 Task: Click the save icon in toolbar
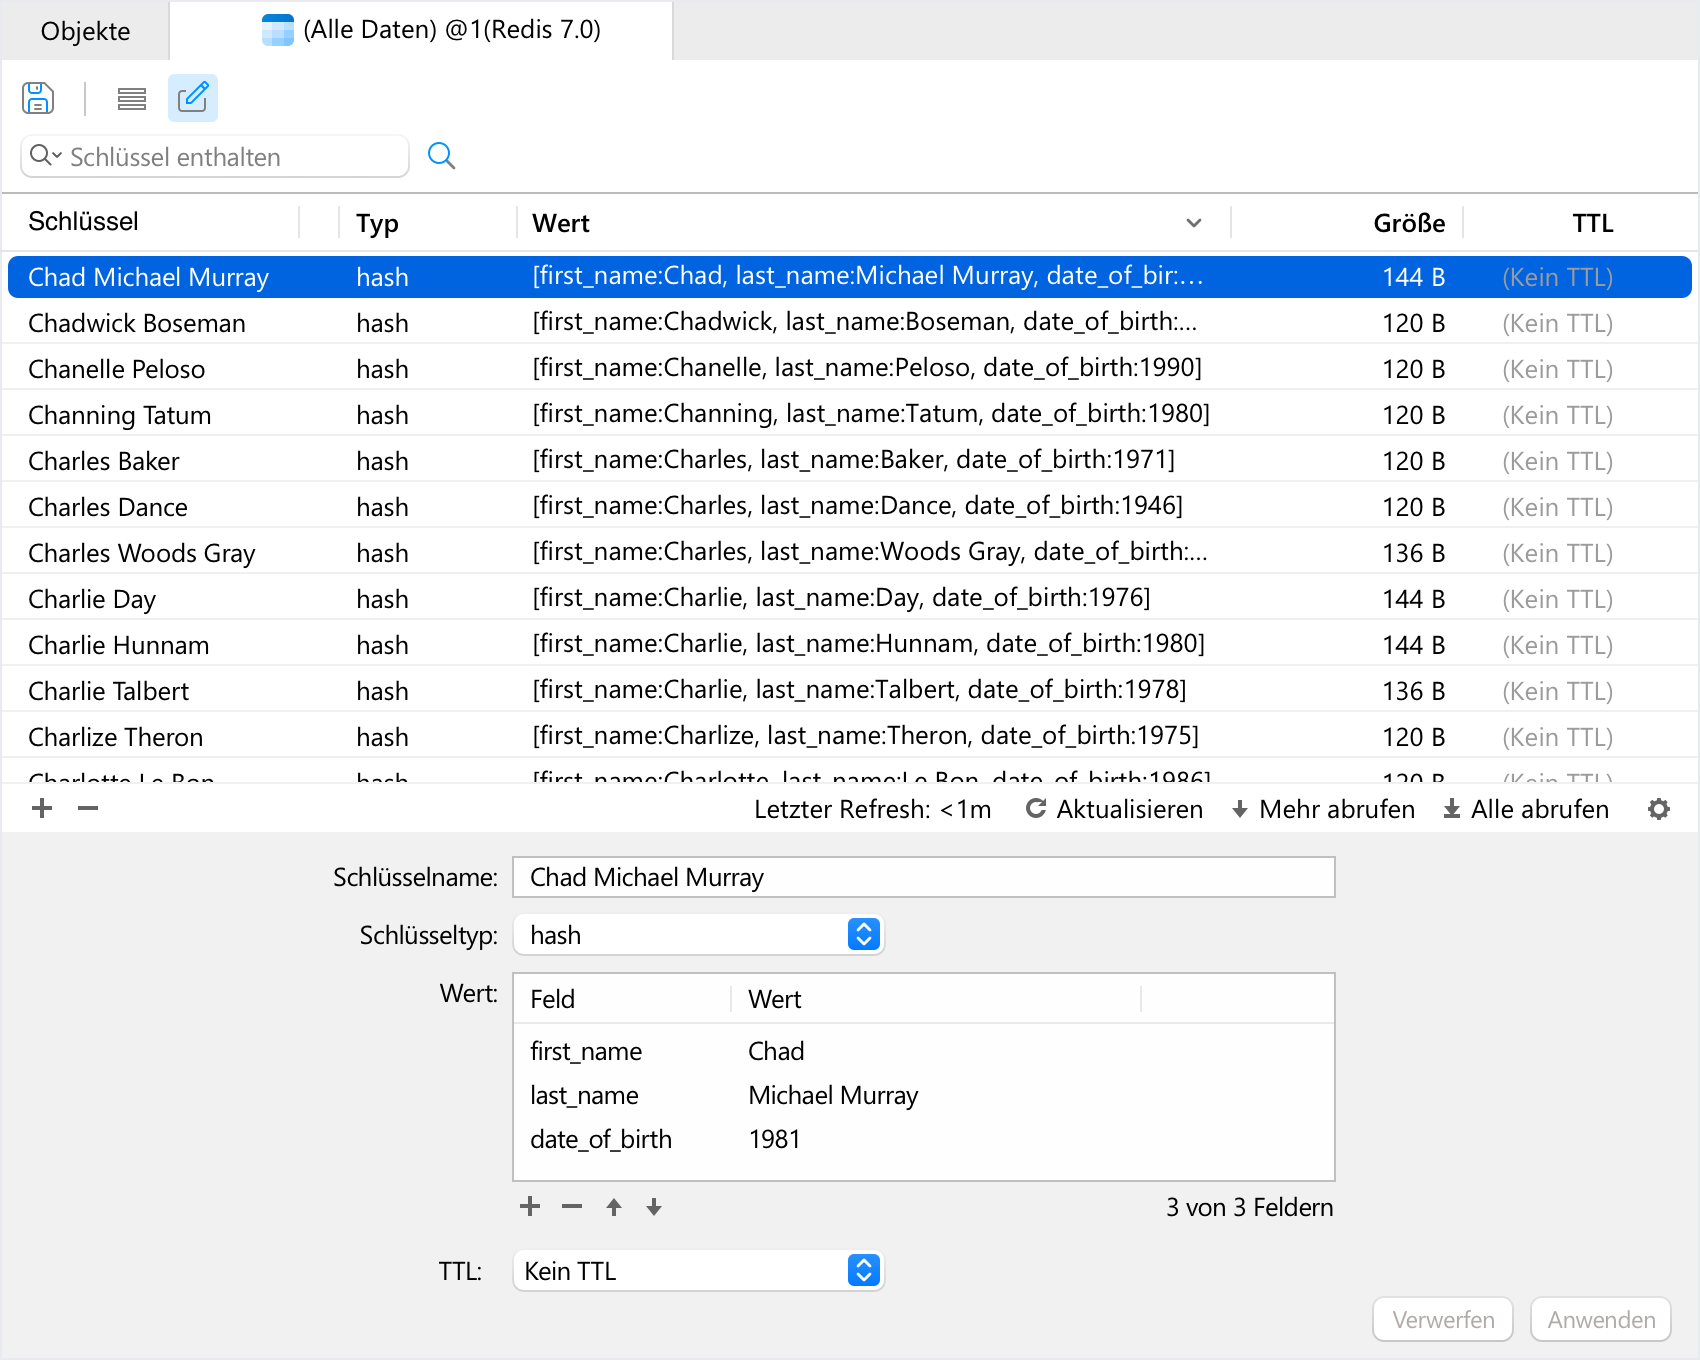[x=38, y=98]
